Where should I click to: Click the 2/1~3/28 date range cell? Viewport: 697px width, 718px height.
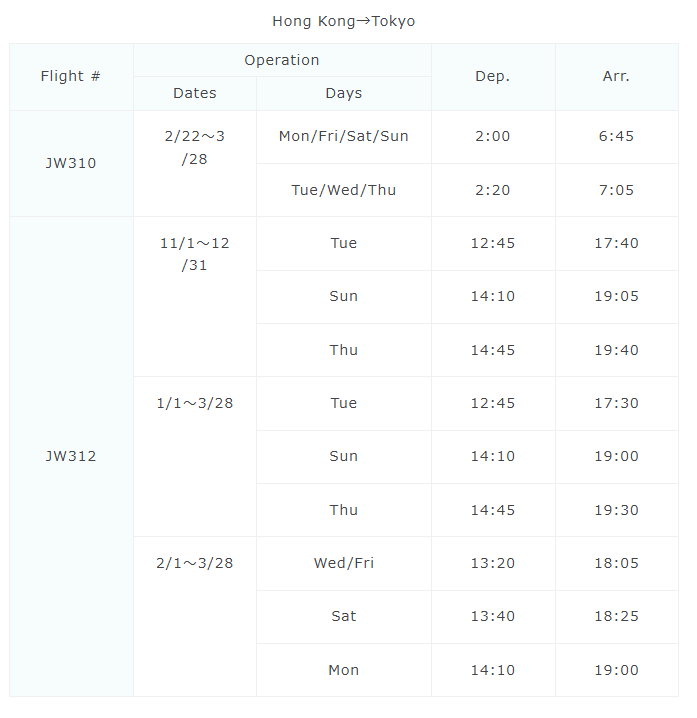(195, 563)
